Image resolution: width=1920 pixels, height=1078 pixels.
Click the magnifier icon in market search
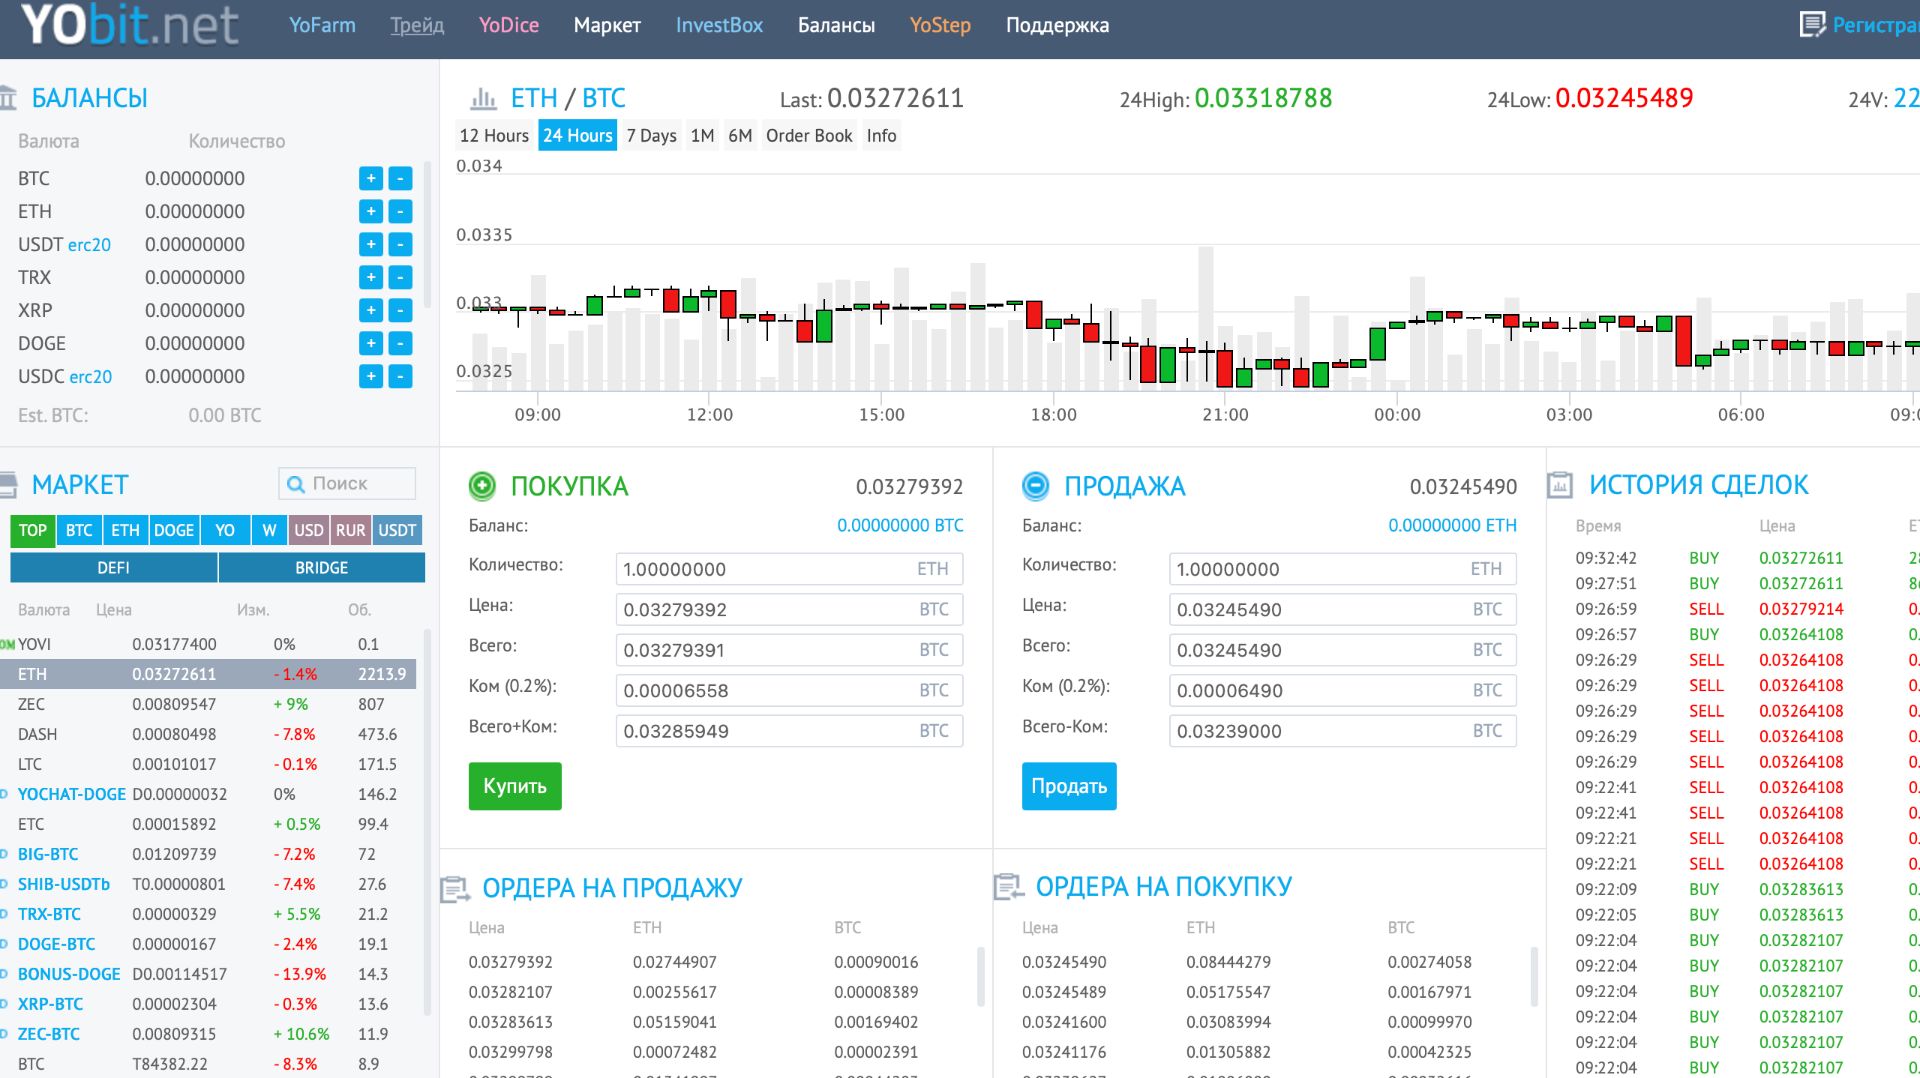[296, 484]
